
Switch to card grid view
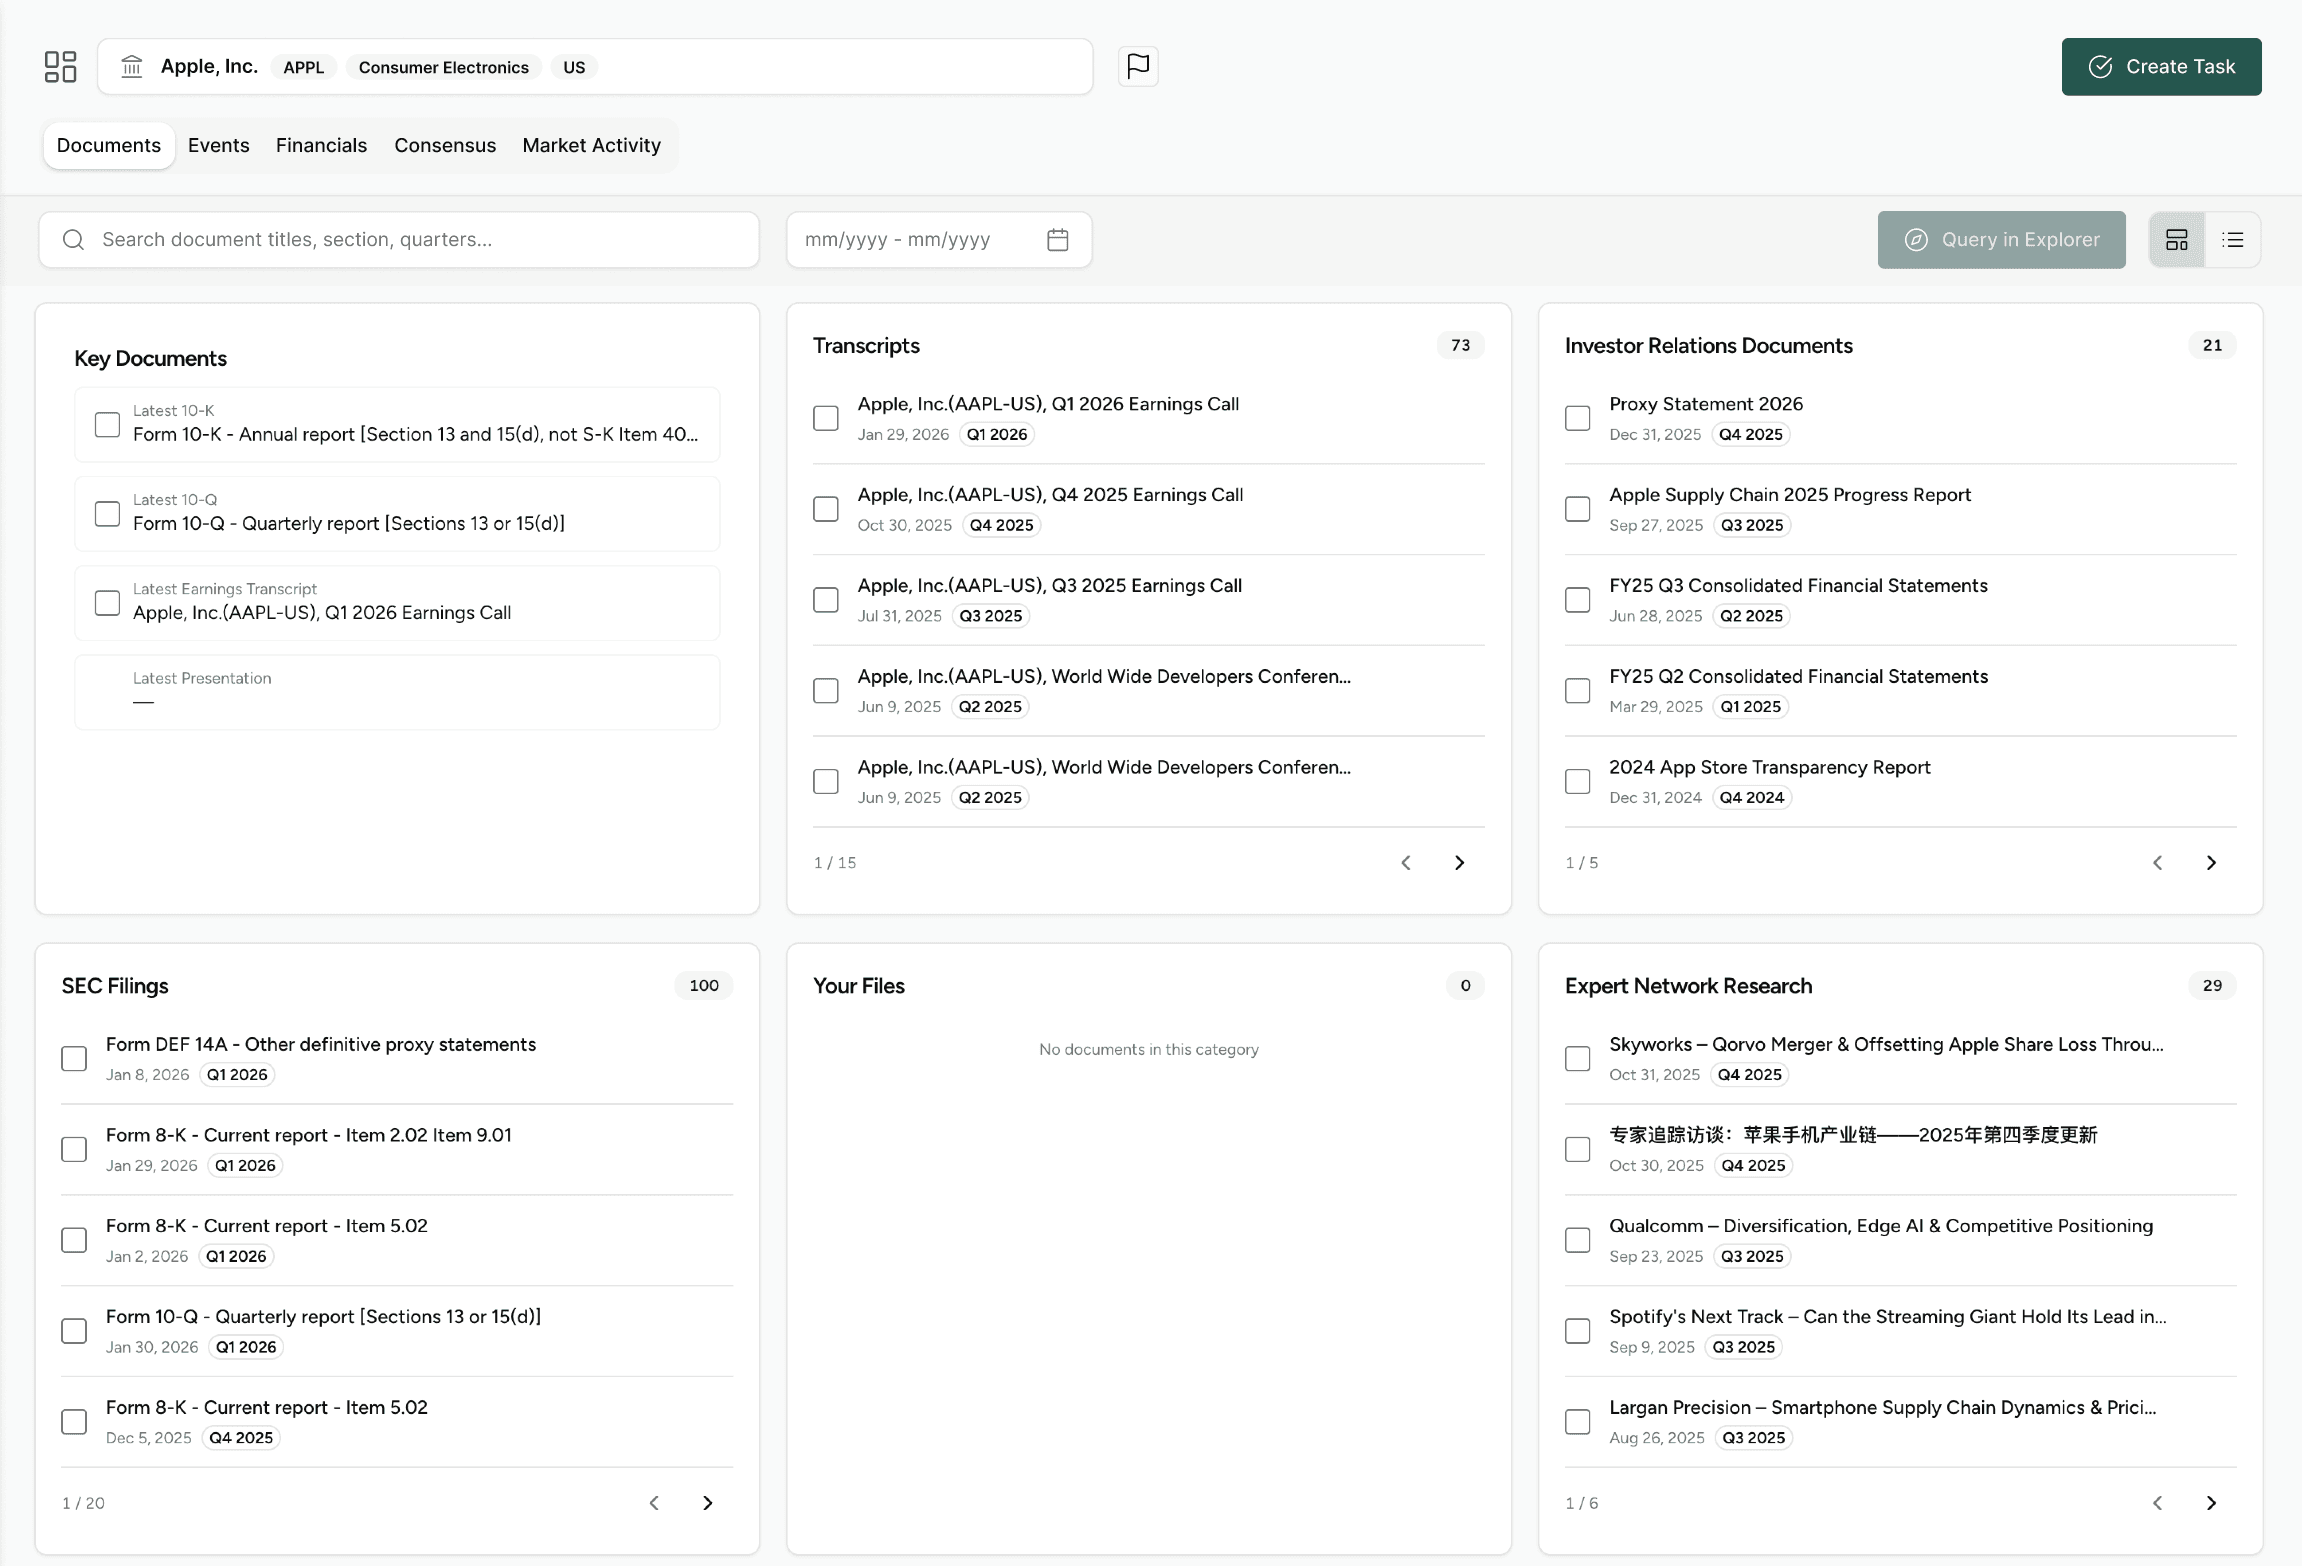(2177, 240)
